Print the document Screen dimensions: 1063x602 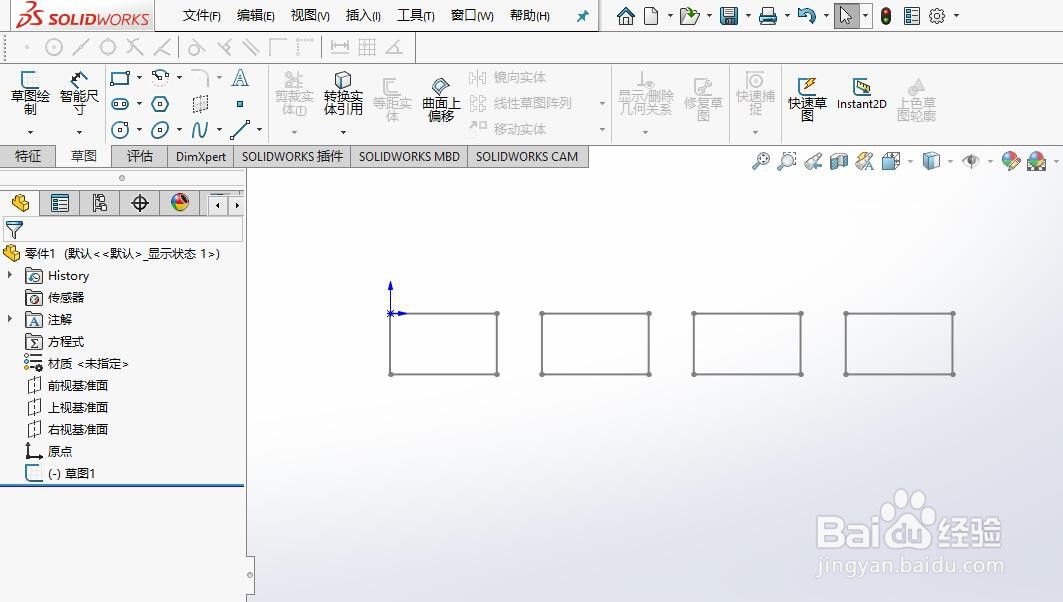(x=767, y=16)
